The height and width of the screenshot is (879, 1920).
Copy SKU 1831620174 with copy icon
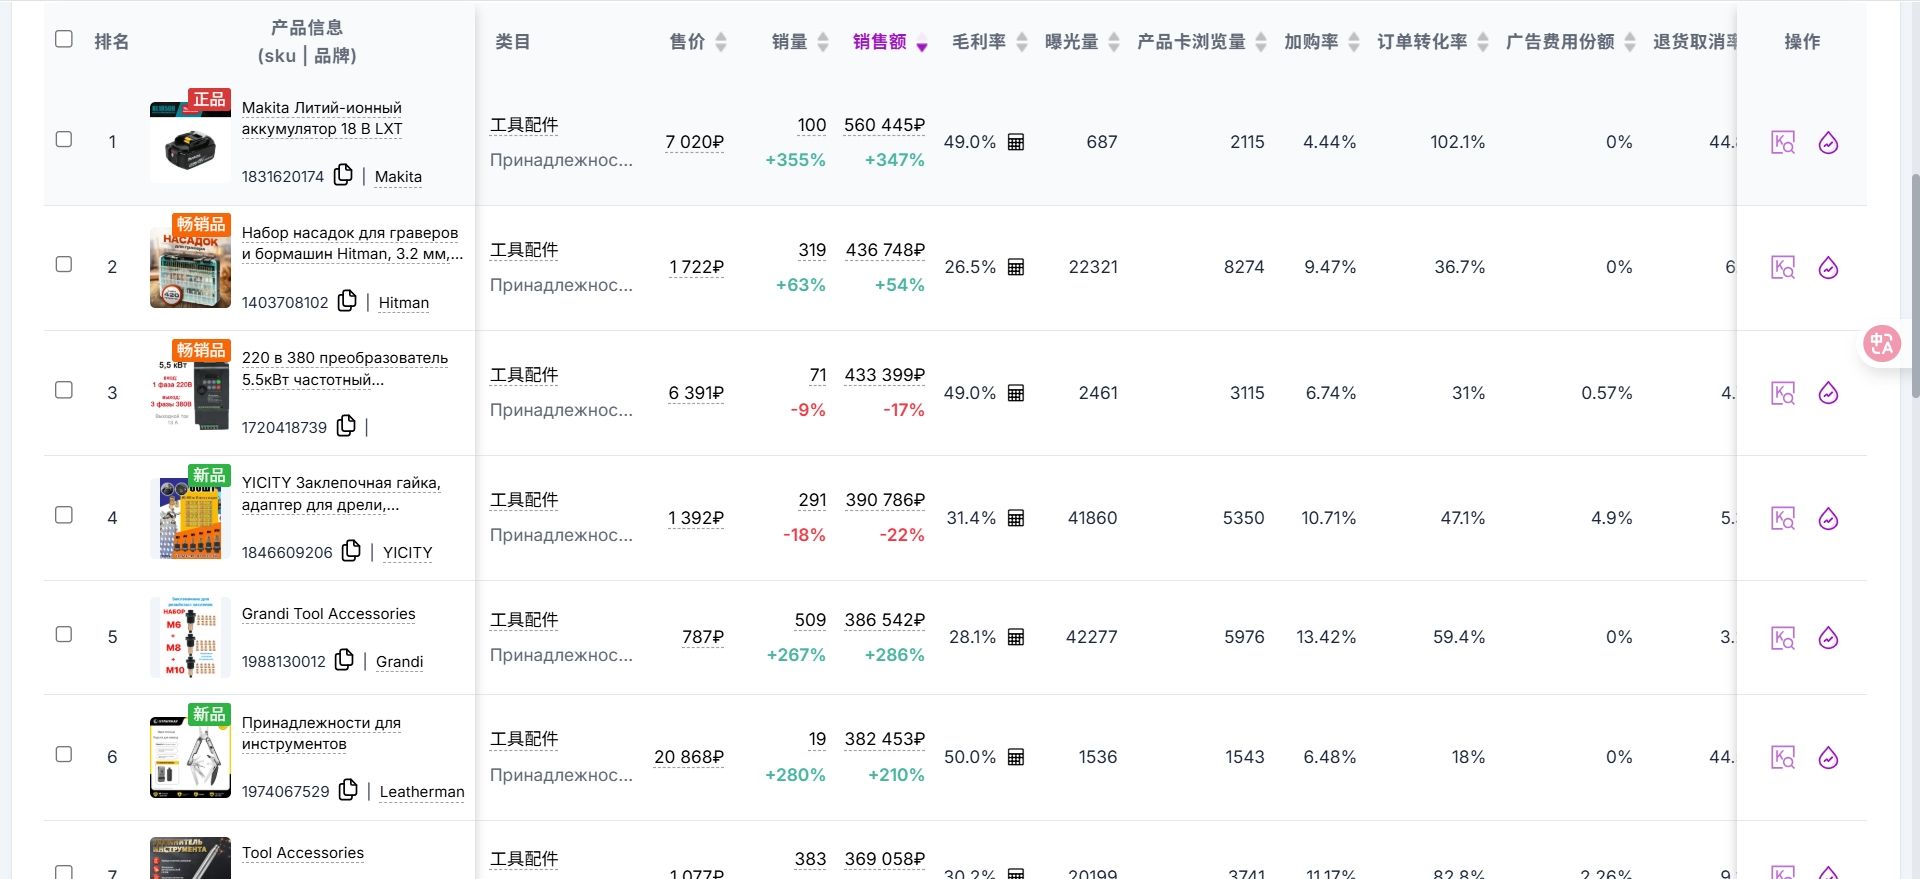pos(343,175)
